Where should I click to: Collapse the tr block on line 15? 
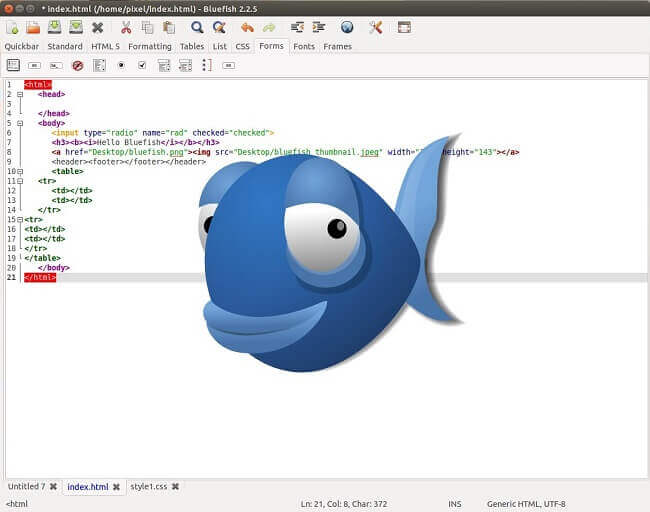(20, 220)
